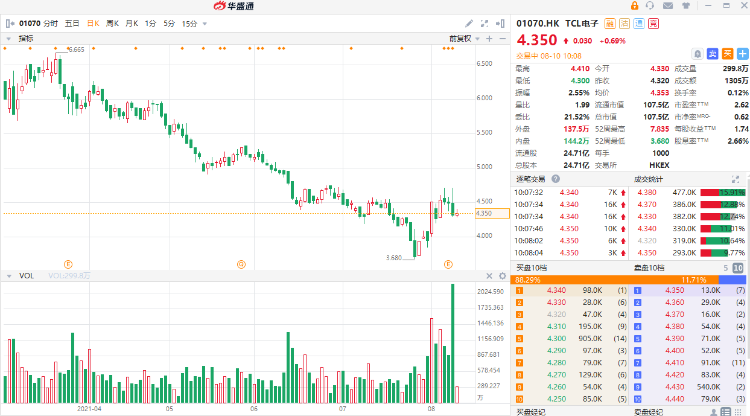Click the 买盘经纪 bid broker label
The height and width of the screenshot is (416, 750).
(x=531, y=412)
